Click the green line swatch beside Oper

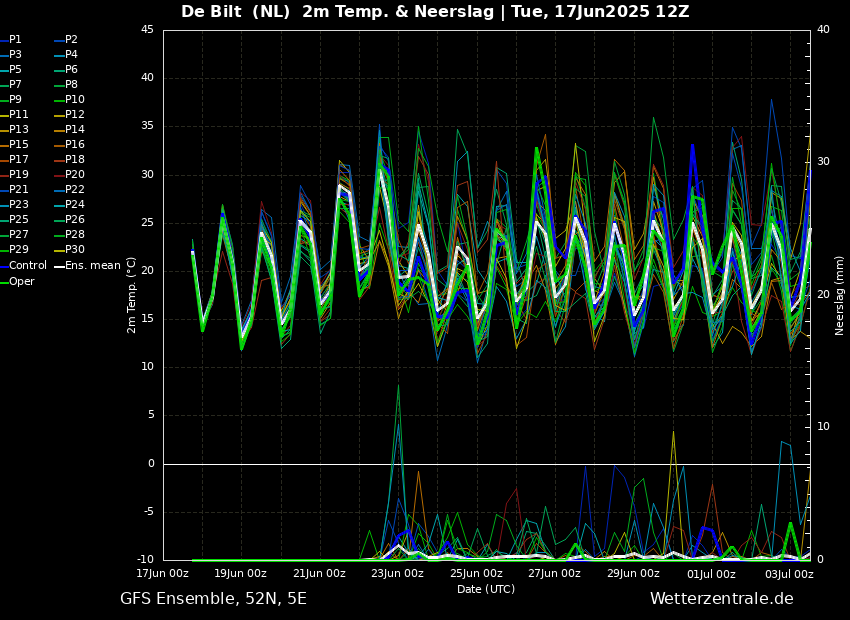pos(4,281)
